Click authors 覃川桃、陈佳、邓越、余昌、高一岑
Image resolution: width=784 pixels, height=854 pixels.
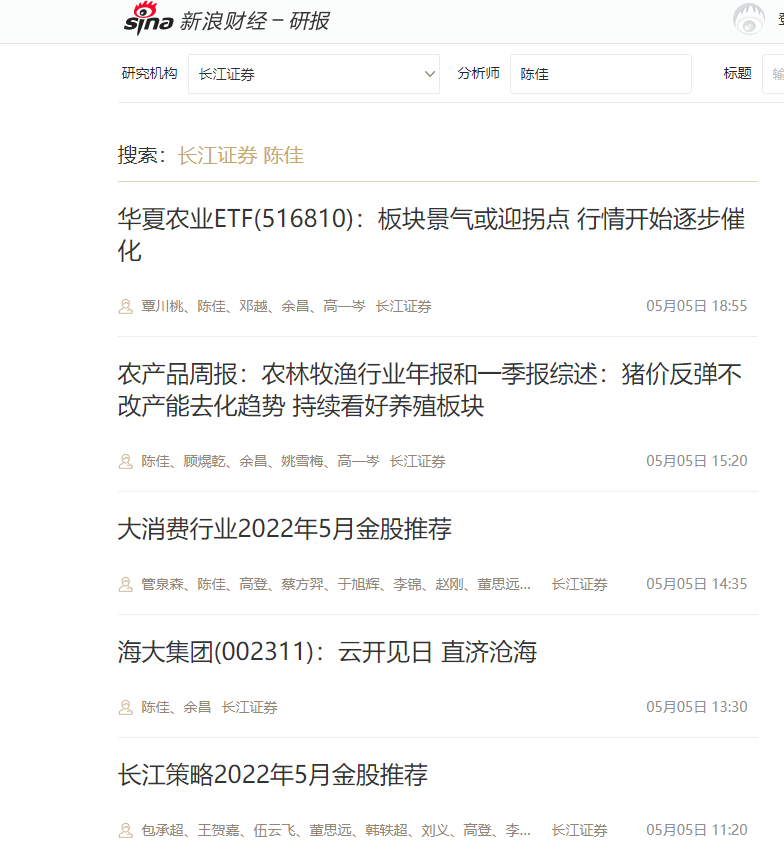(253, 307)
